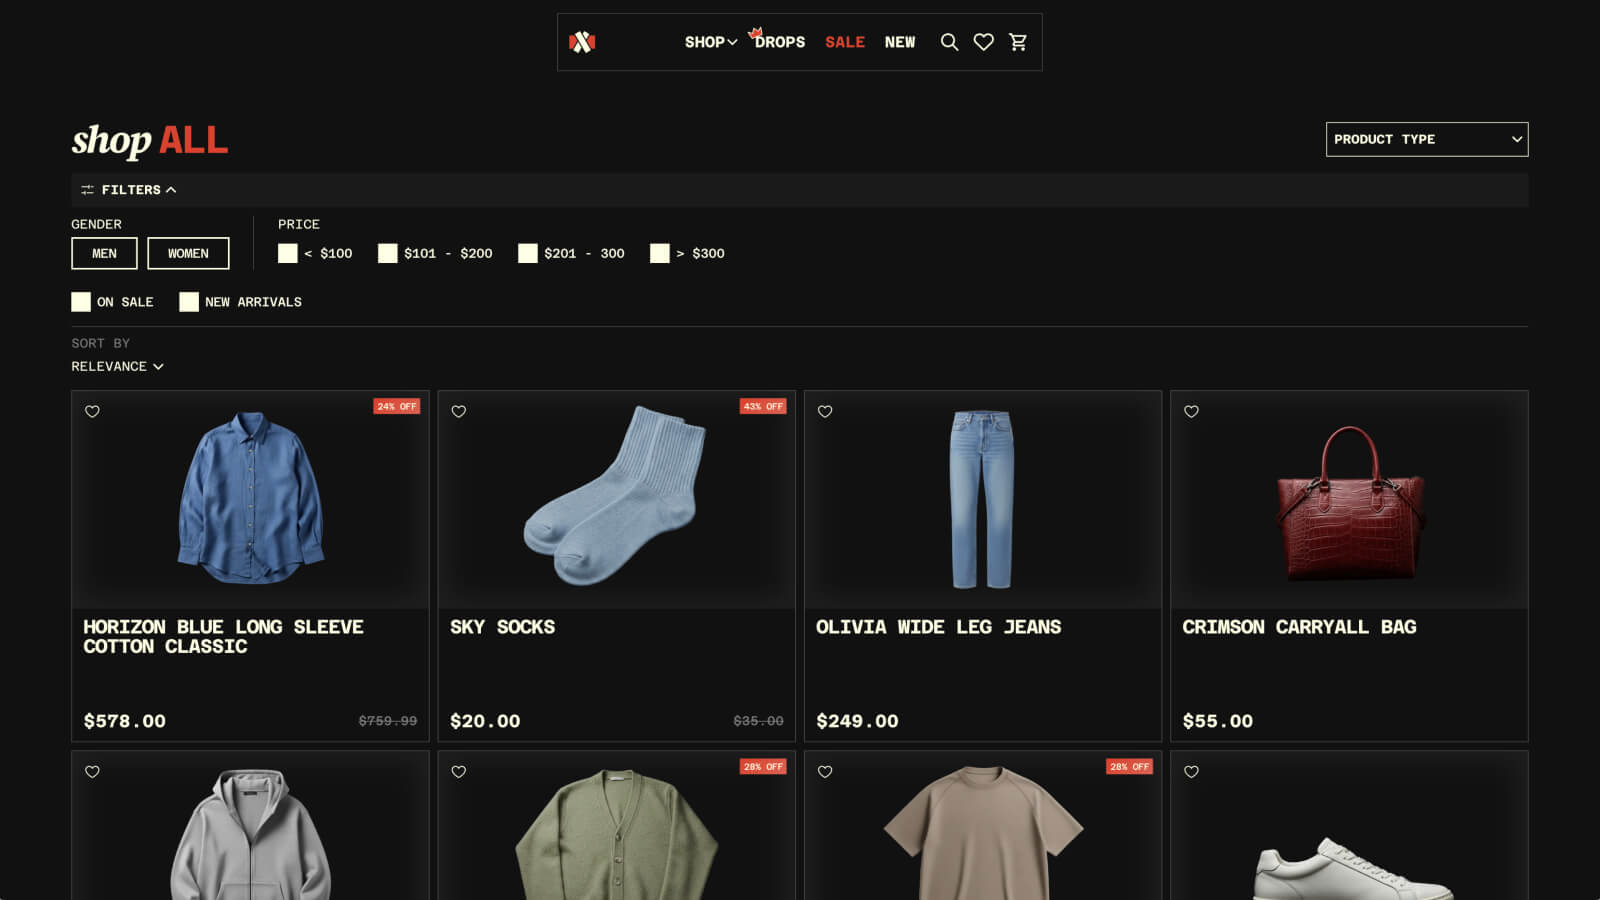Open the New page
1600x900 pixels.
click(900, 42)
